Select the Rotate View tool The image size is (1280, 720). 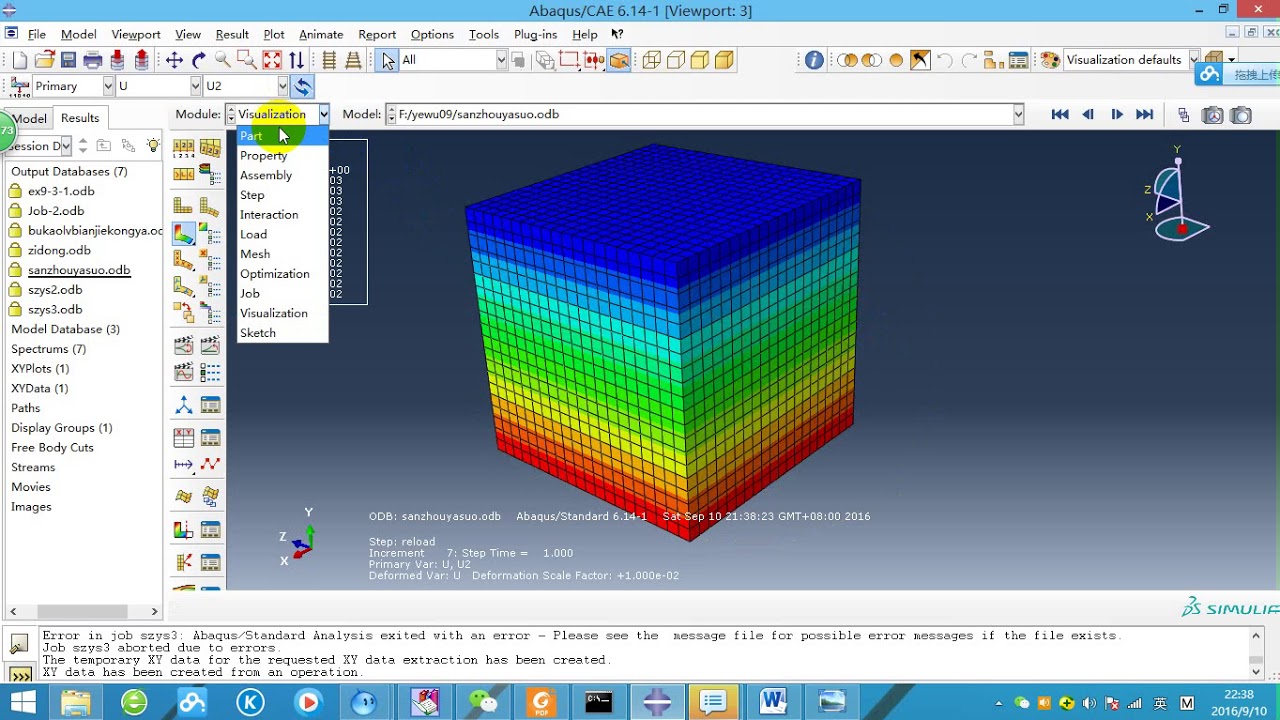(x=199, y=60)
